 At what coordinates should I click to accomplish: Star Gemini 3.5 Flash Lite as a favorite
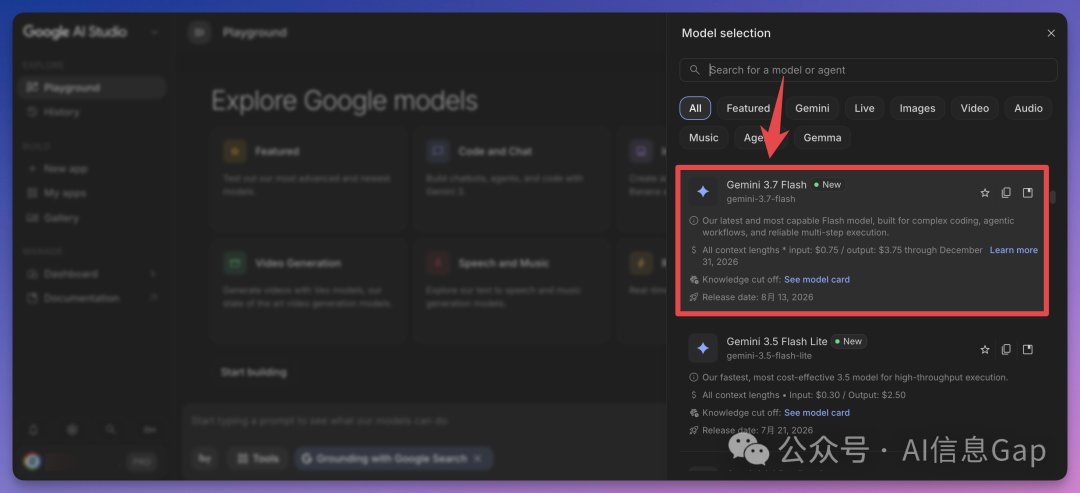point(985,350)
